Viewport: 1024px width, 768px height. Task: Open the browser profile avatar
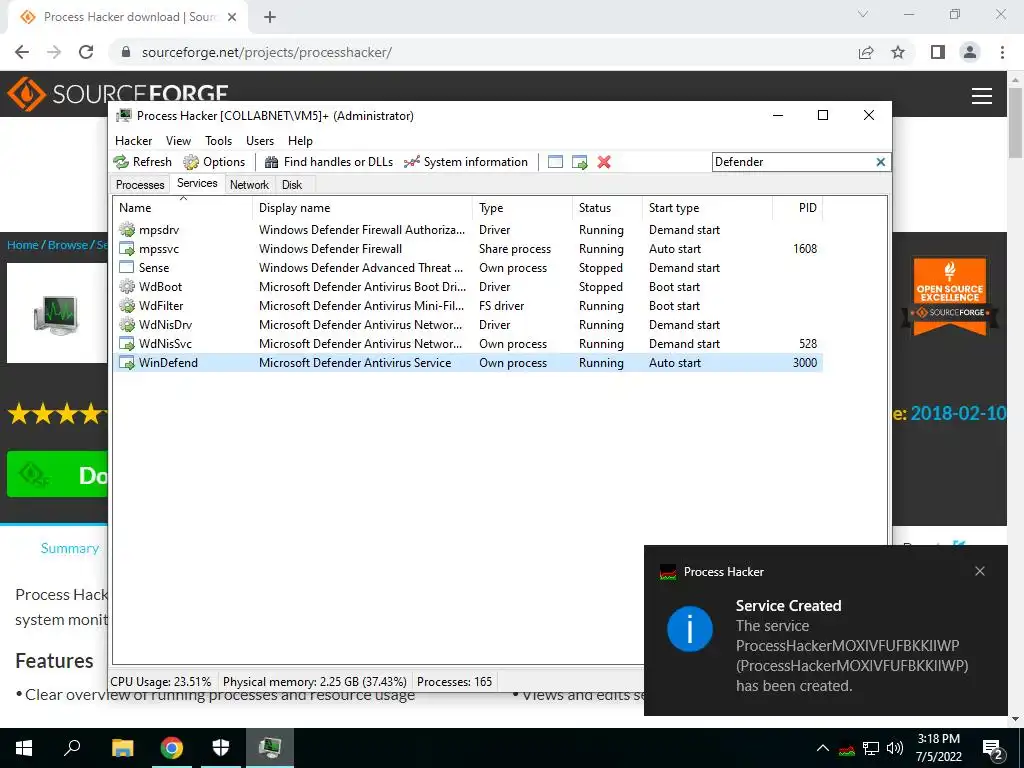point(970,52)
